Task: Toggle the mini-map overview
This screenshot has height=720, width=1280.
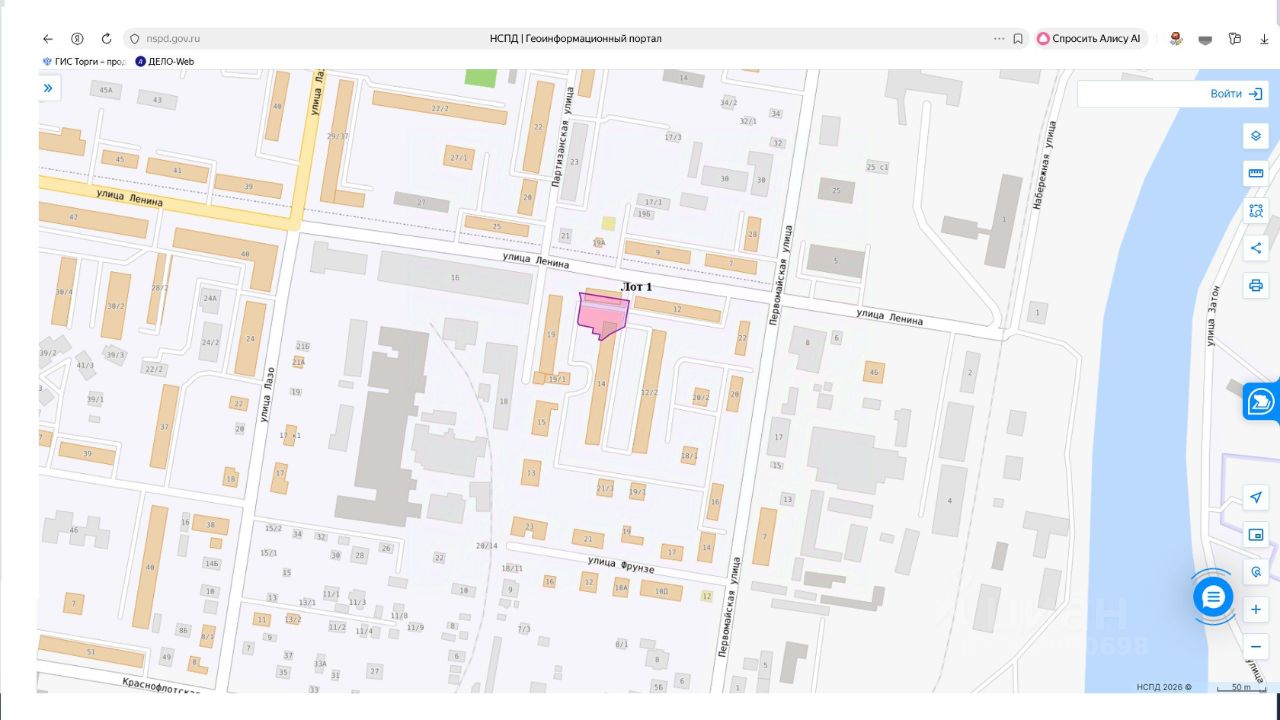Action: tap(1256, 535)
